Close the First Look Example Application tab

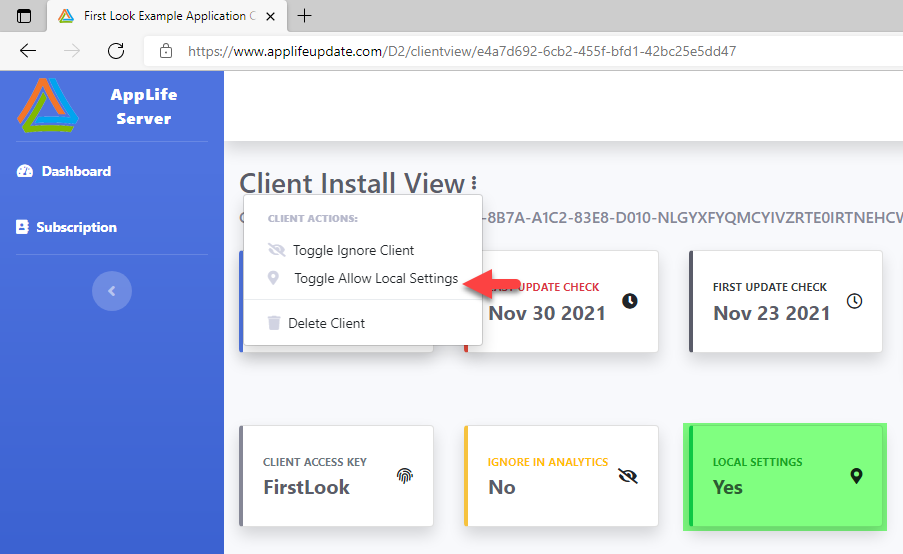click(270, 17)
